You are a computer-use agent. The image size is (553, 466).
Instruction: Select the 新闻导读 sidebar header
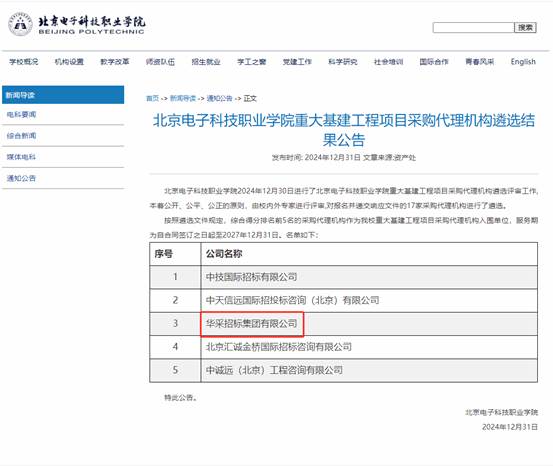pyautogui.click(x=63, y=95)
